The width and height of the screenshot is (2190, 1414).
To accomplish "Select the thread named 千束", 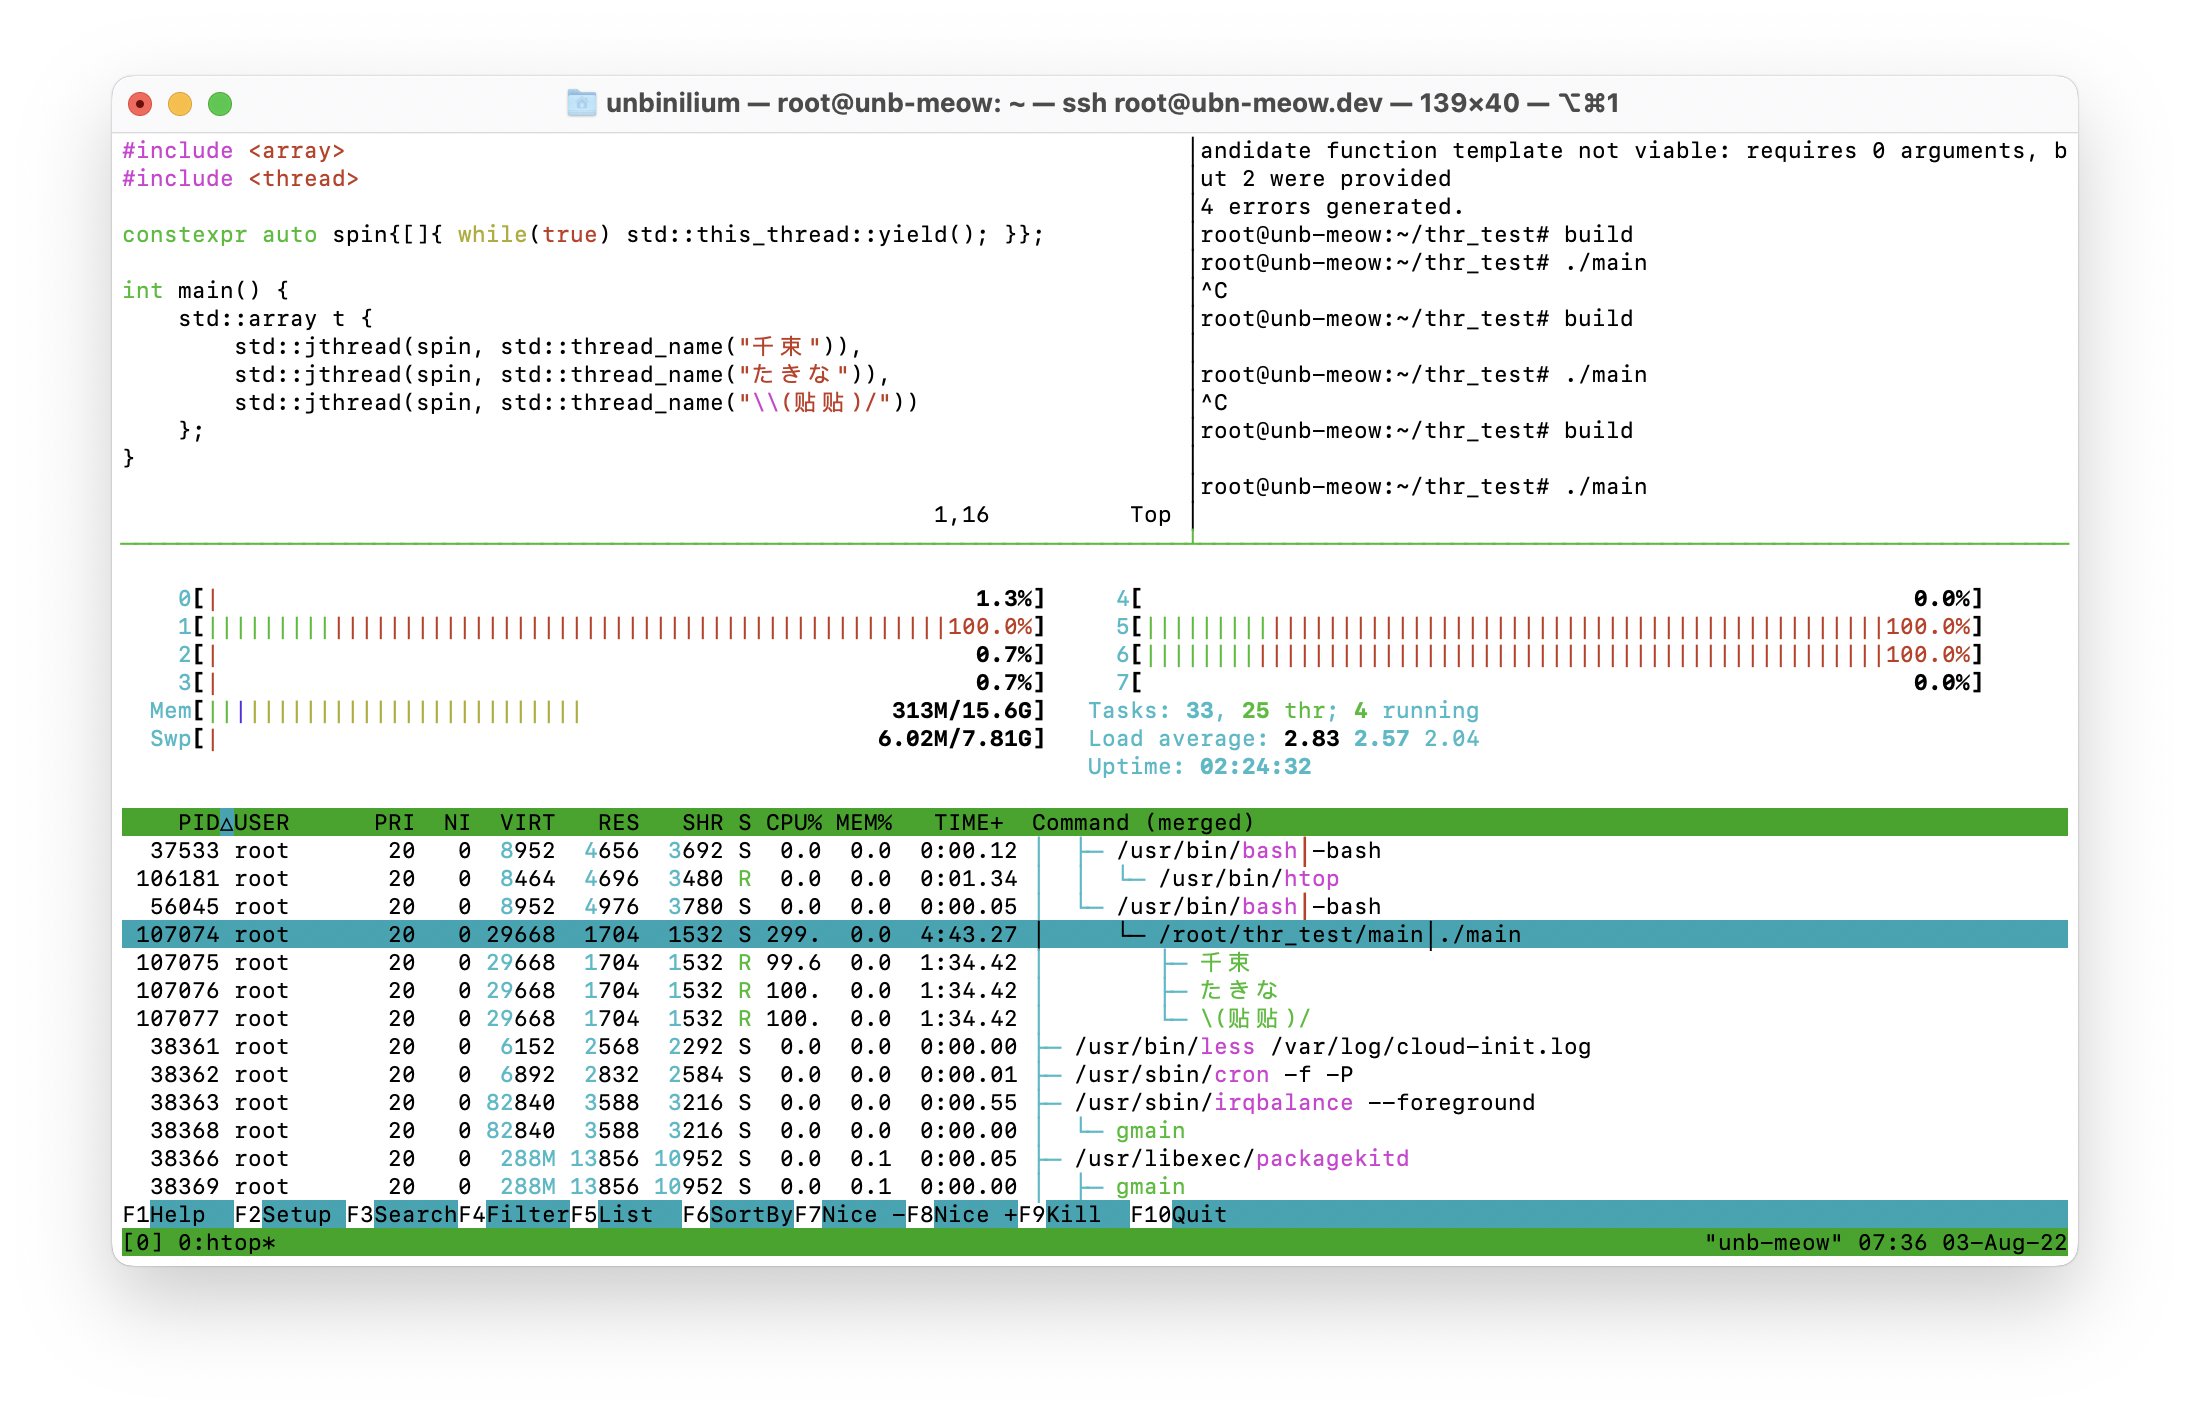I will (1094, 962).
